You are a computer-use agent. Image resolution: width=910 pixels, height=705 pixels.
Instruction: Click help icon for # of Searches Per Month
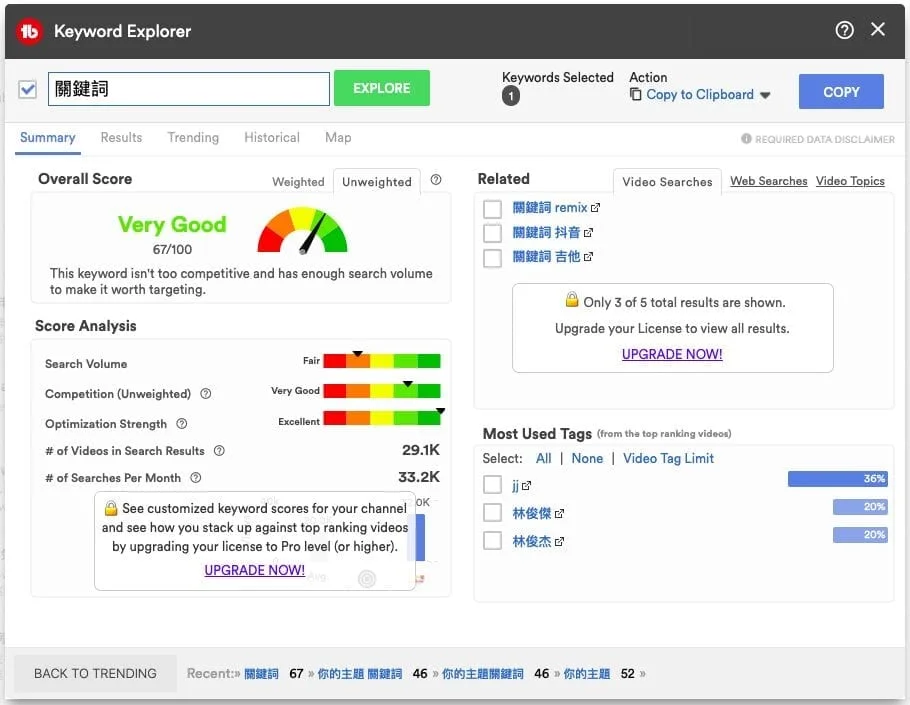click(196, 478)
